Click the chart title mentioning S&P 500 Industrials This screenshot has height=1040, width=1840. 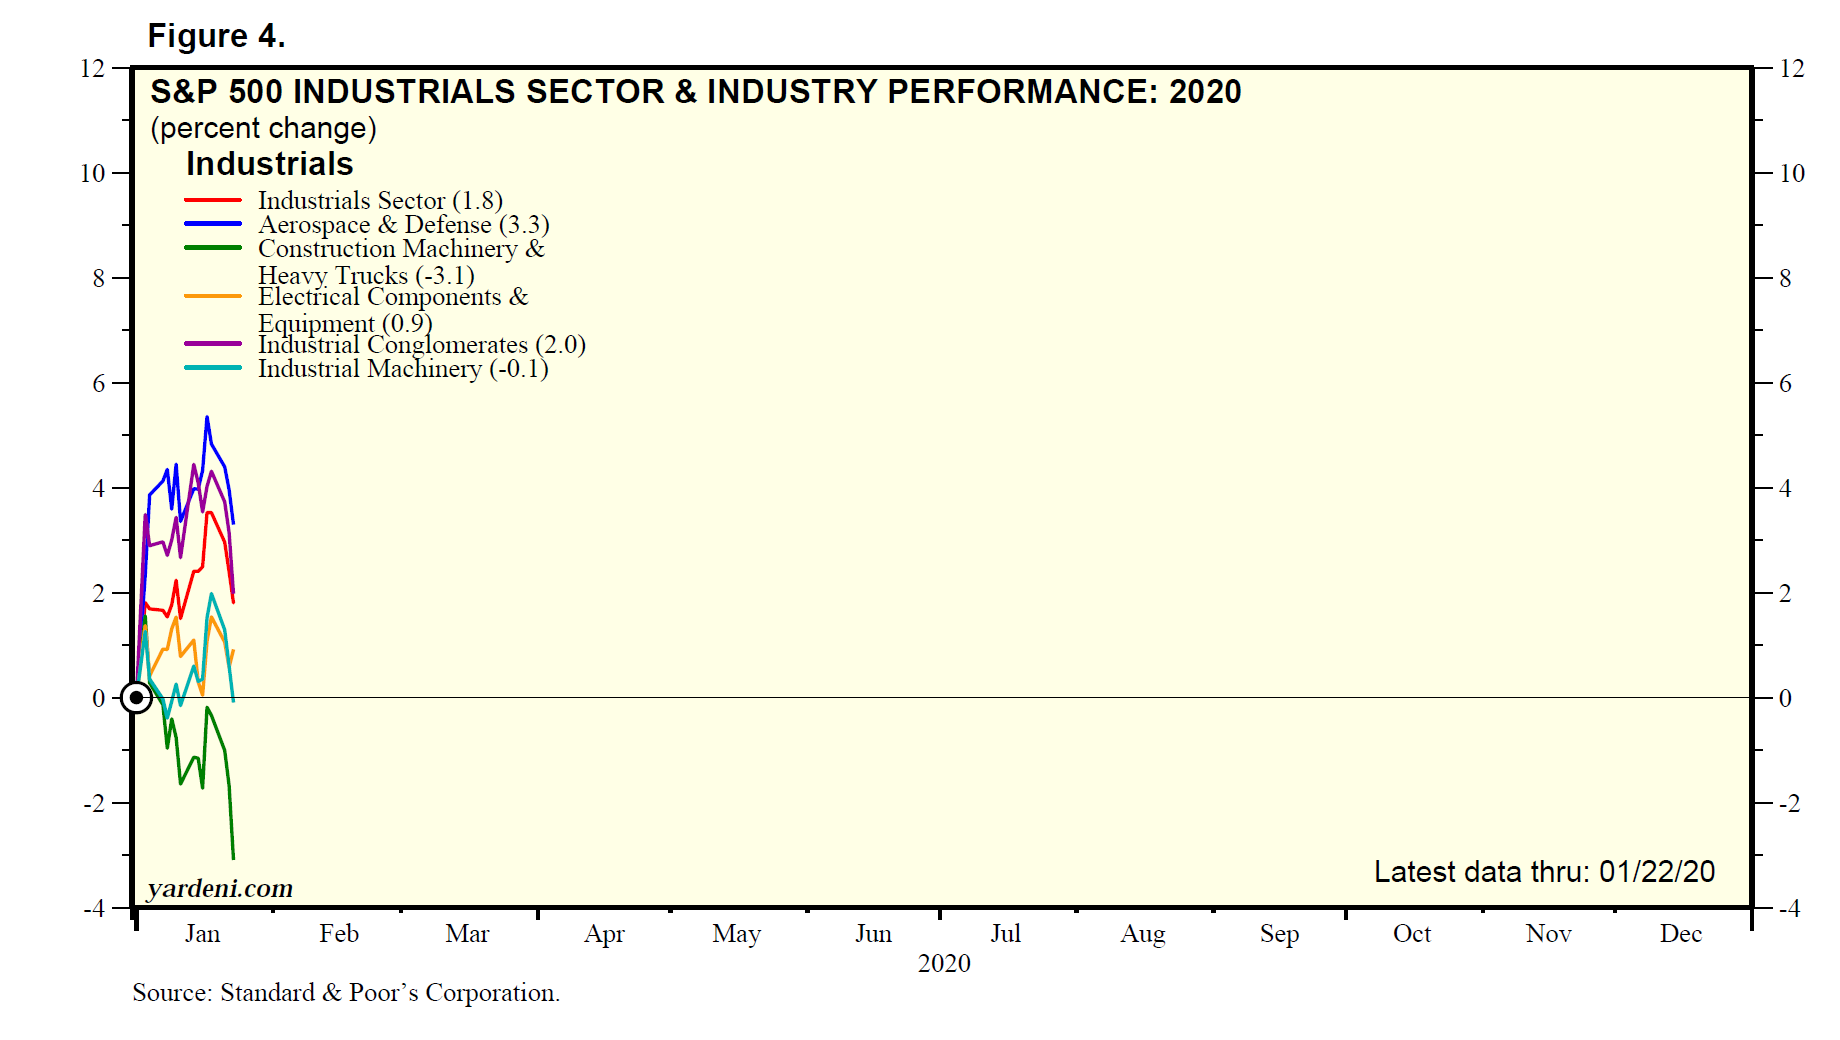695,92
